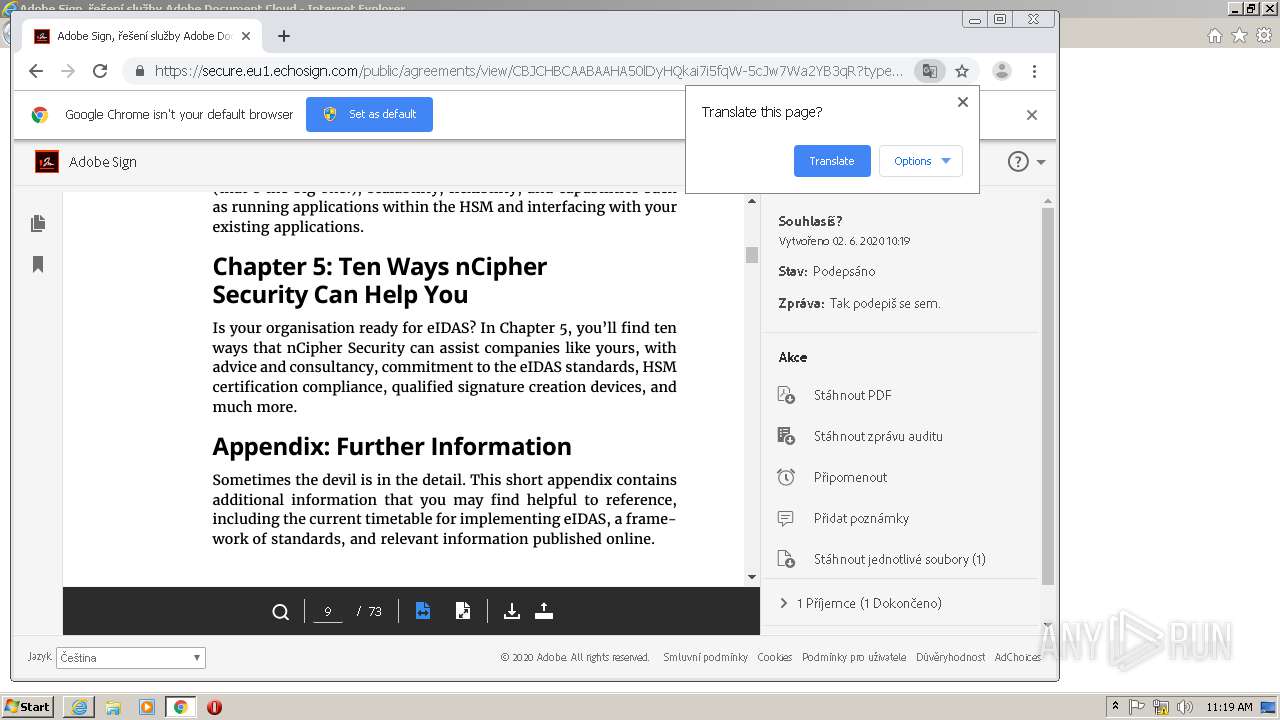This screenshot has width=1280, height=720.
Task: Go back to previous page
Action: tap(36, 71)
